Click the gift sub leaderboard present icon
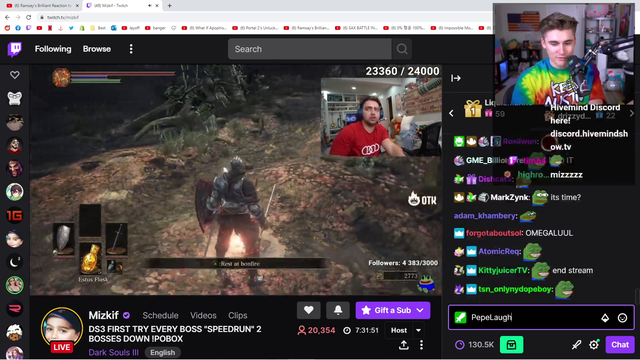This screenshot has height=360, width=640. coord(473,109)
